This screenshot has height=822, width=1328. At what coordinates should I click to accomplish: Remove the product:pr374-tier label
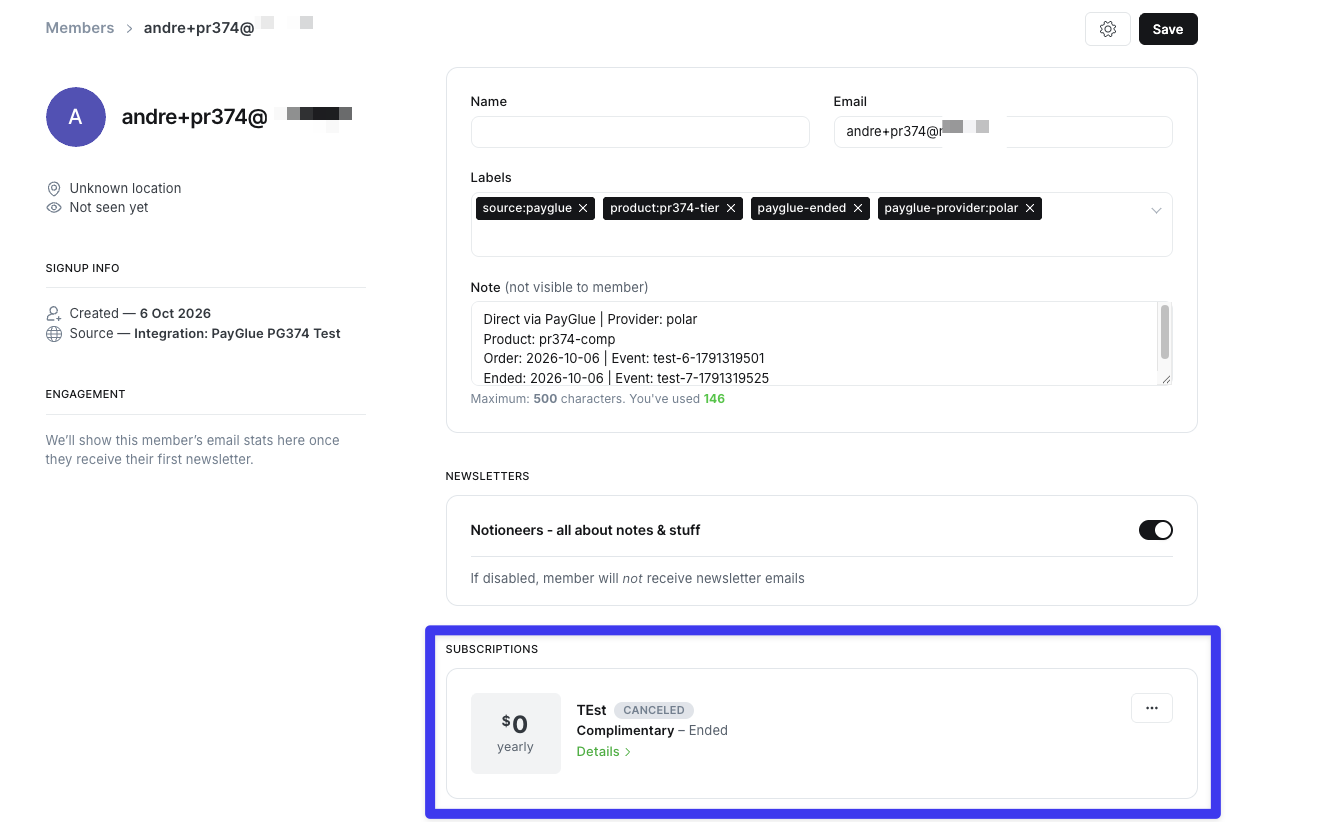pos(731,208)
